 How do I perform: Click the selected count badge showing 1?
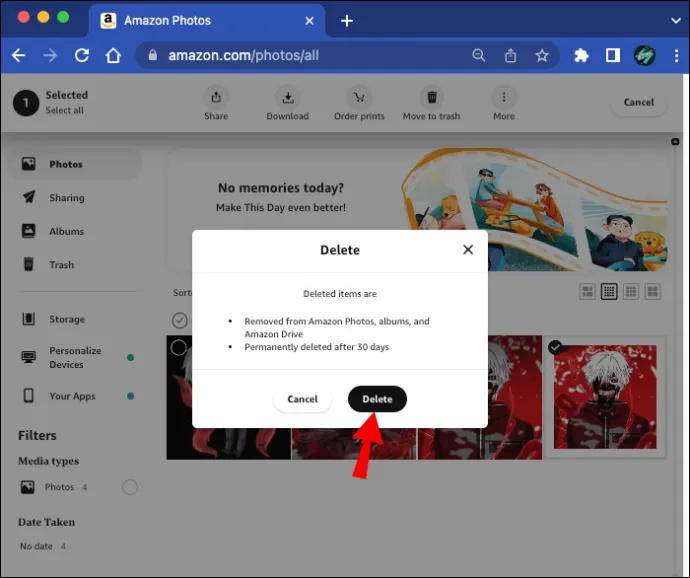coord(26,103)
